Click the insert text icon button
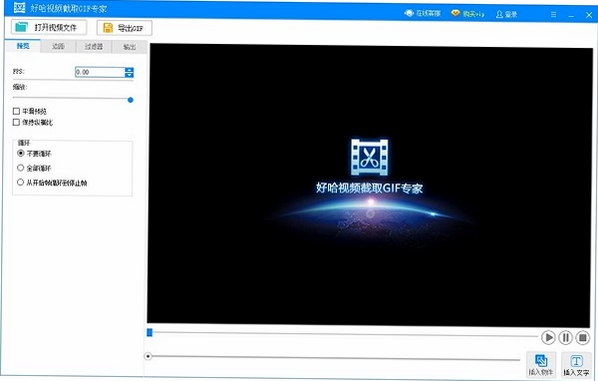Viewport: 598px width, 381px height. 576,365
